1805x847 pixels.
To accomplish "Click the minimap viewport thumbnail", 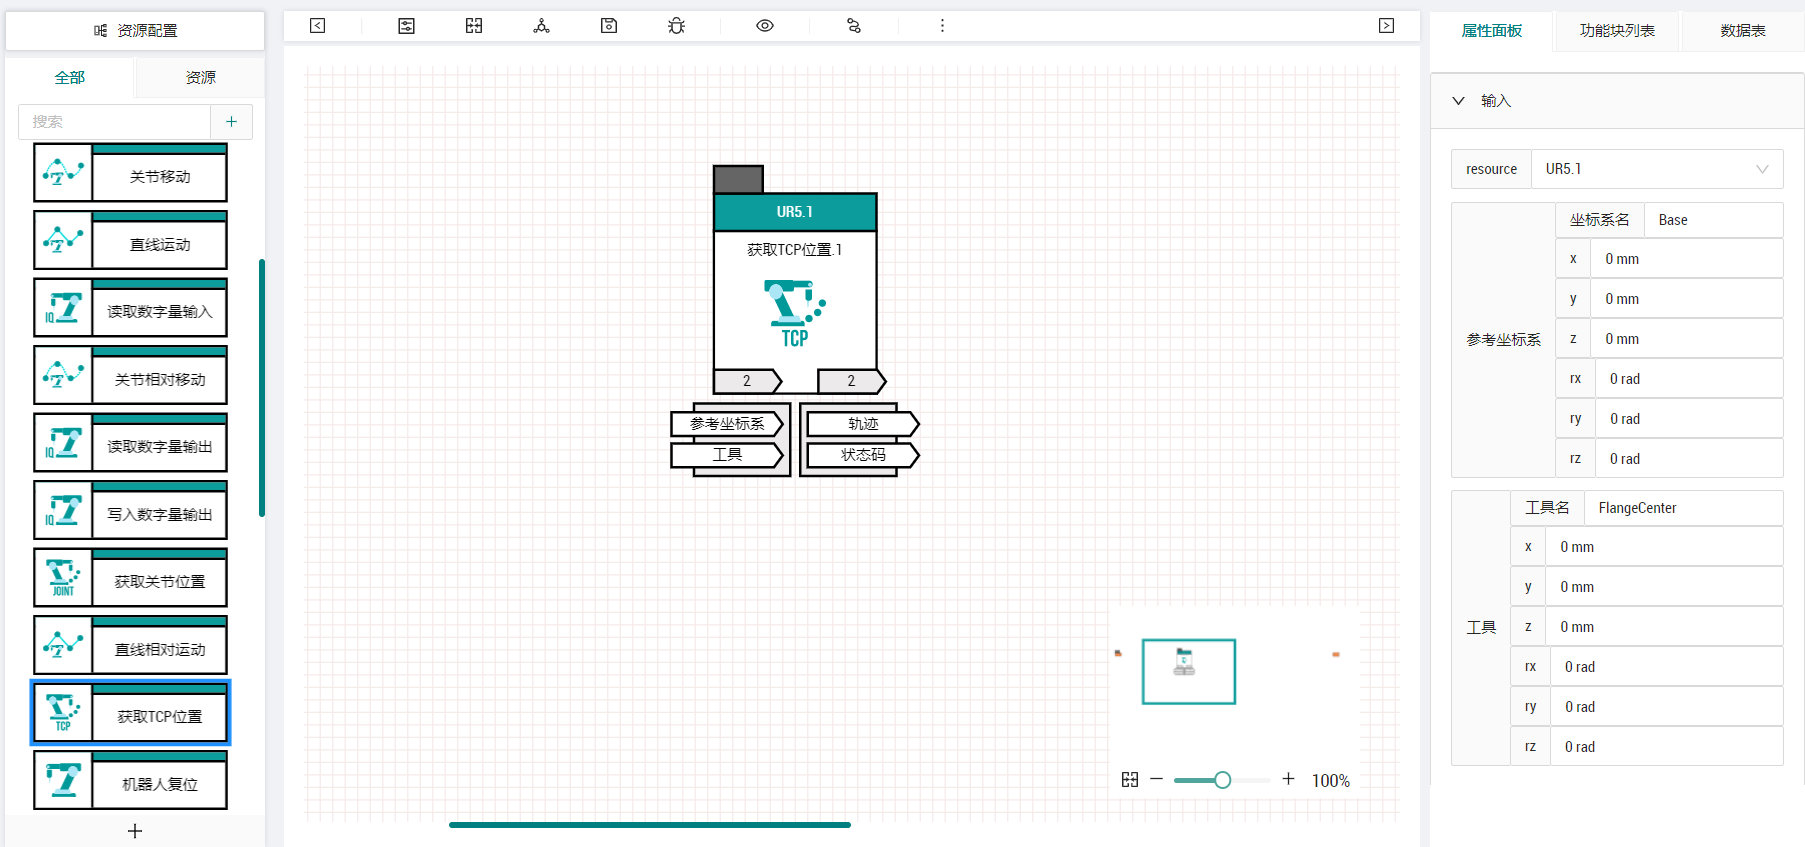I will click(x=1189, y=672).
